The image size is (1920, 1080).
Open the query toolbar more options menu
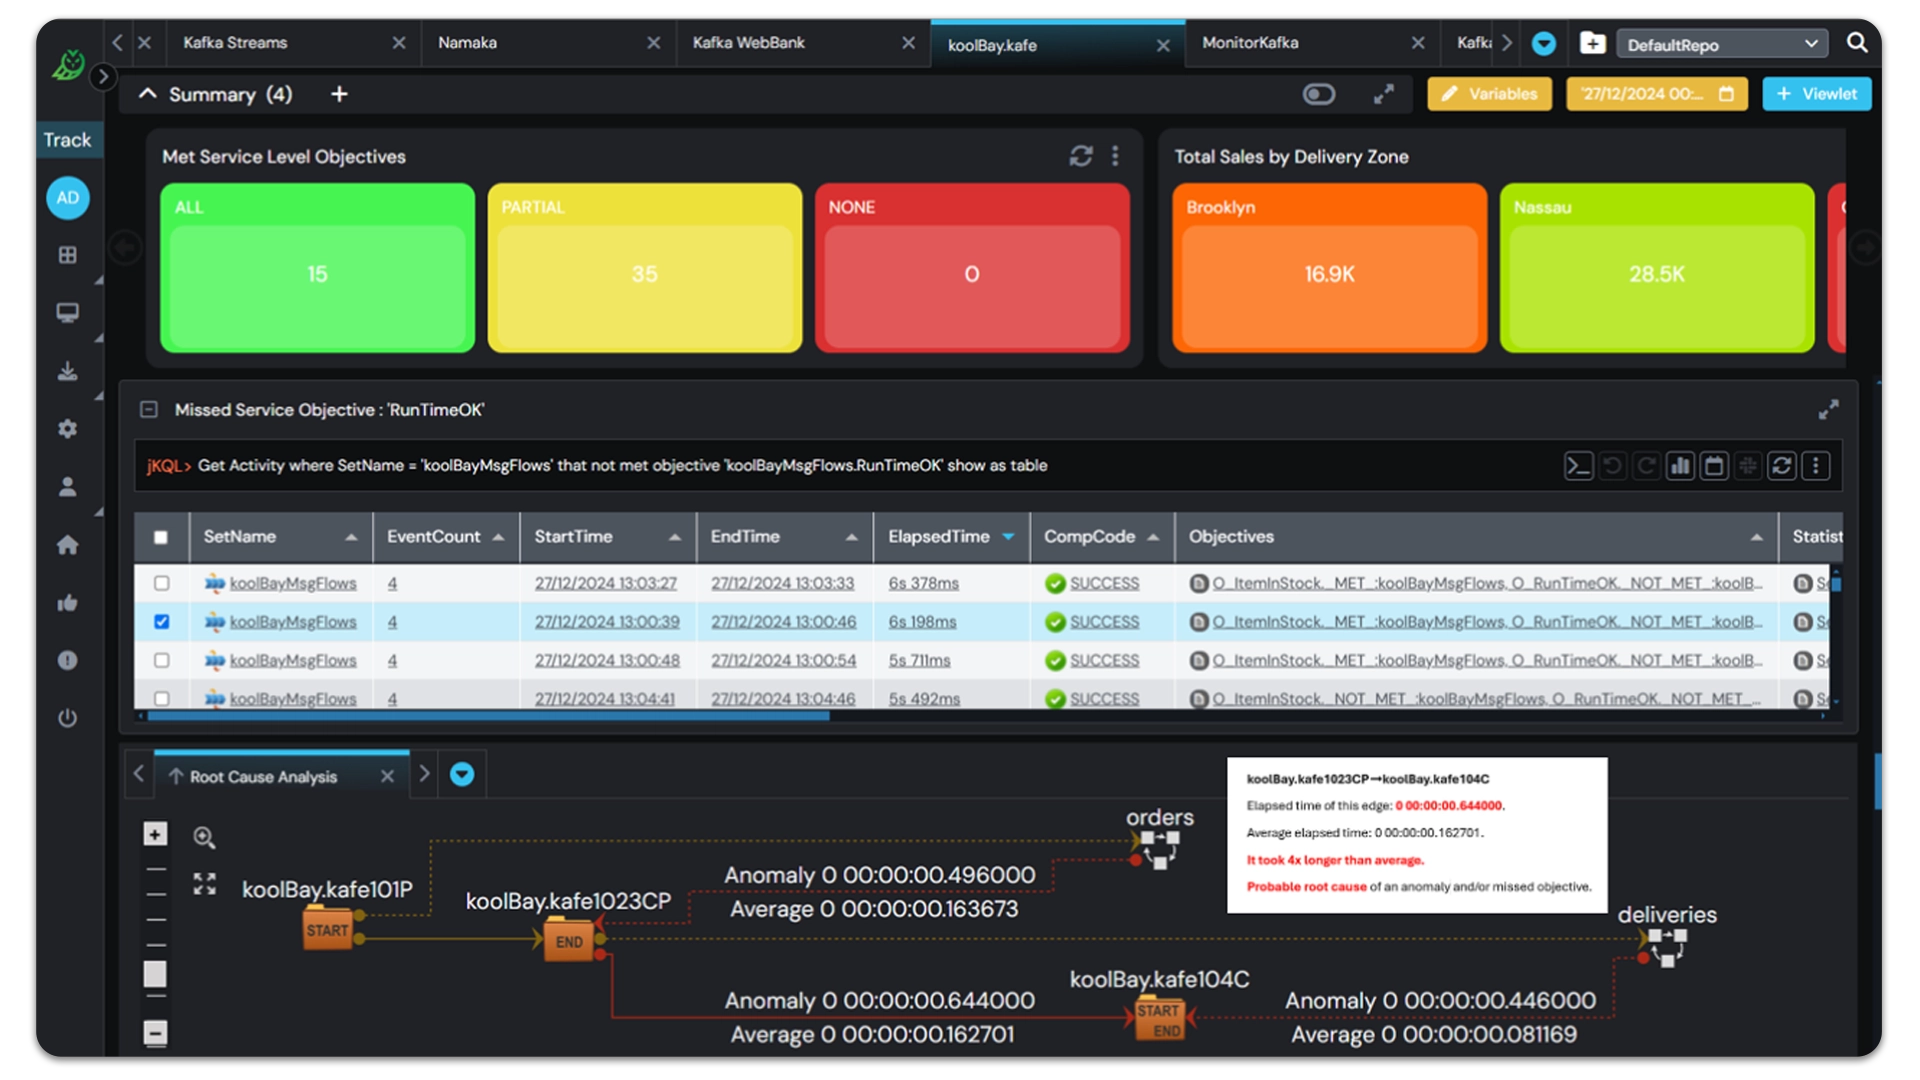point(1816,466)
